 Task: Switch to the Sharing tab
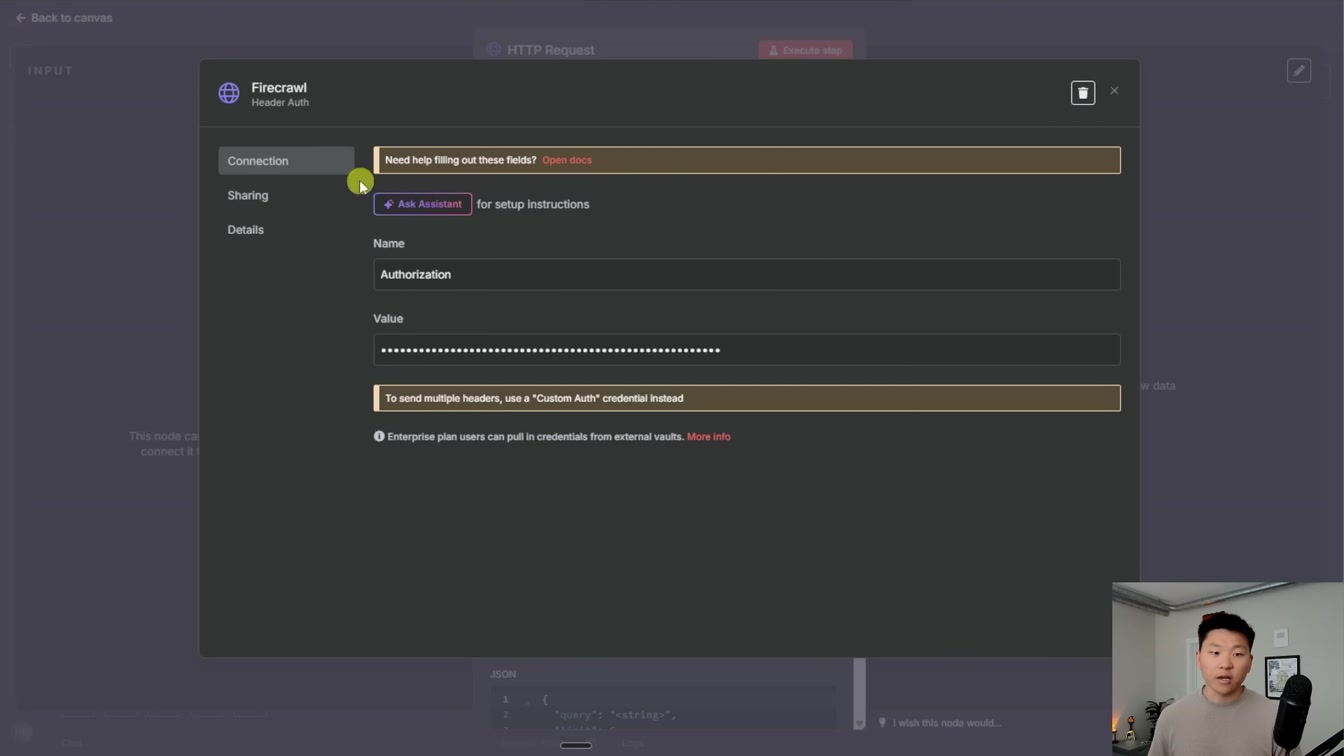tap(248, 195)
